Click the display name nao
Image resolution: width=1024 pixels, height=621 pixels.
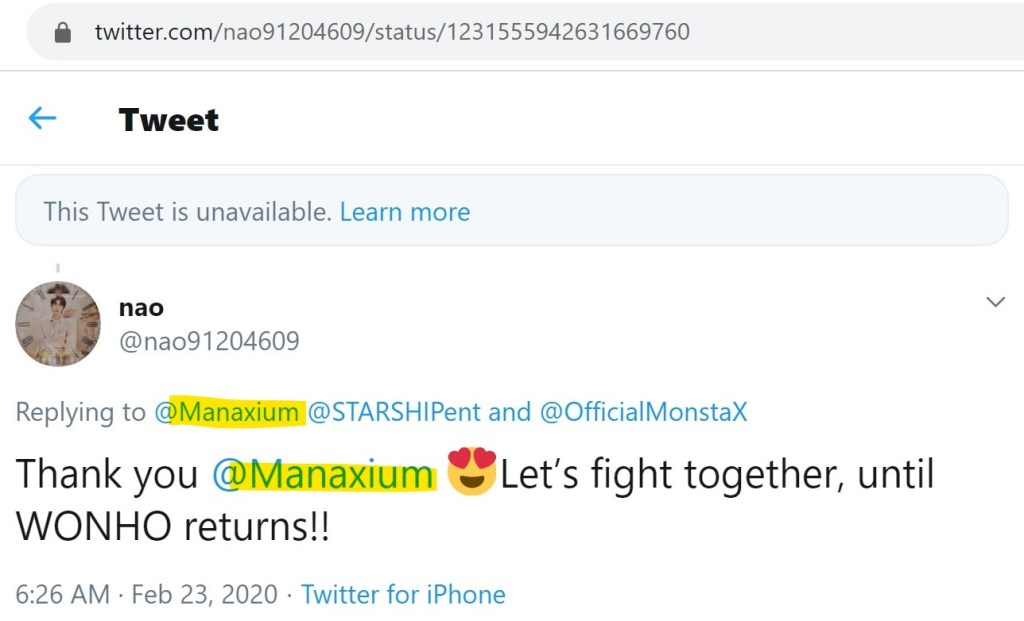click(141, 308)
